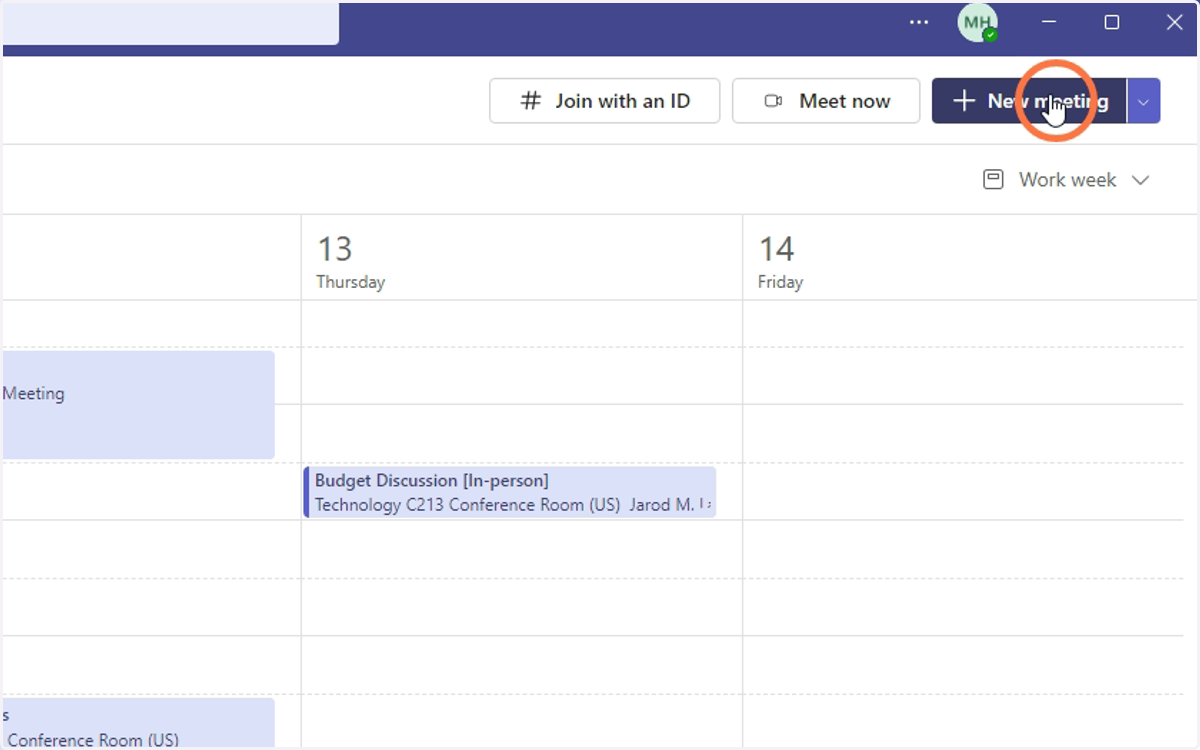Image resolution: width=1200 pixels, height=750 pixels.
Task: Maximize the Teams window
Action: pos(1111,22)
